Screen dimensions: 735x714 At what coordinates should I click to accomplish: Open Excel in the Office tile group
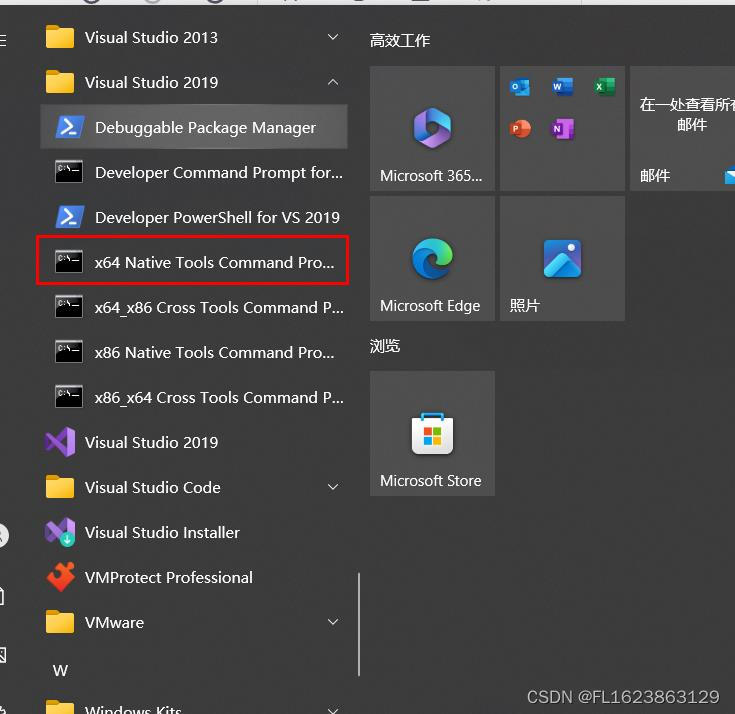tap(605, 87)
